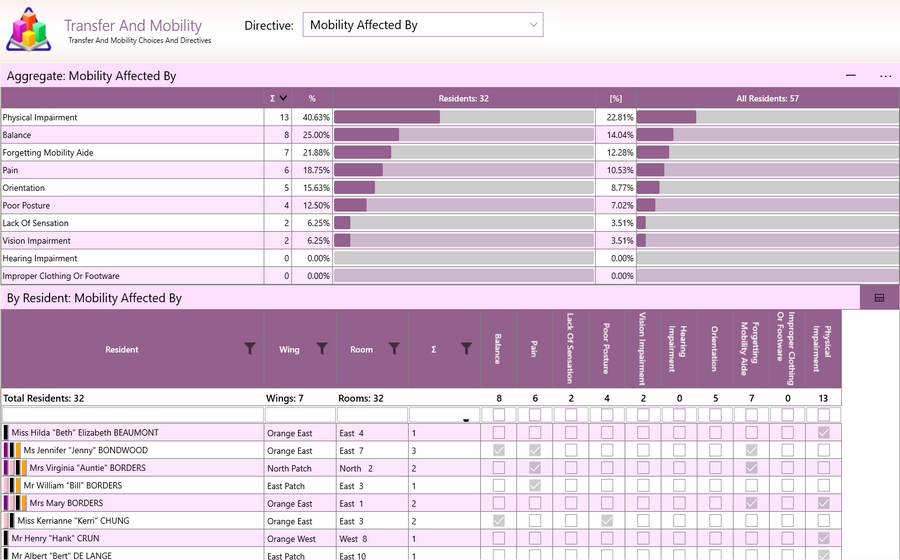This screenshot has width=900, height=560.
Task: Toggle Balance checkbox for Jennifer Bondwood
Action: click(x=499, y=450)
